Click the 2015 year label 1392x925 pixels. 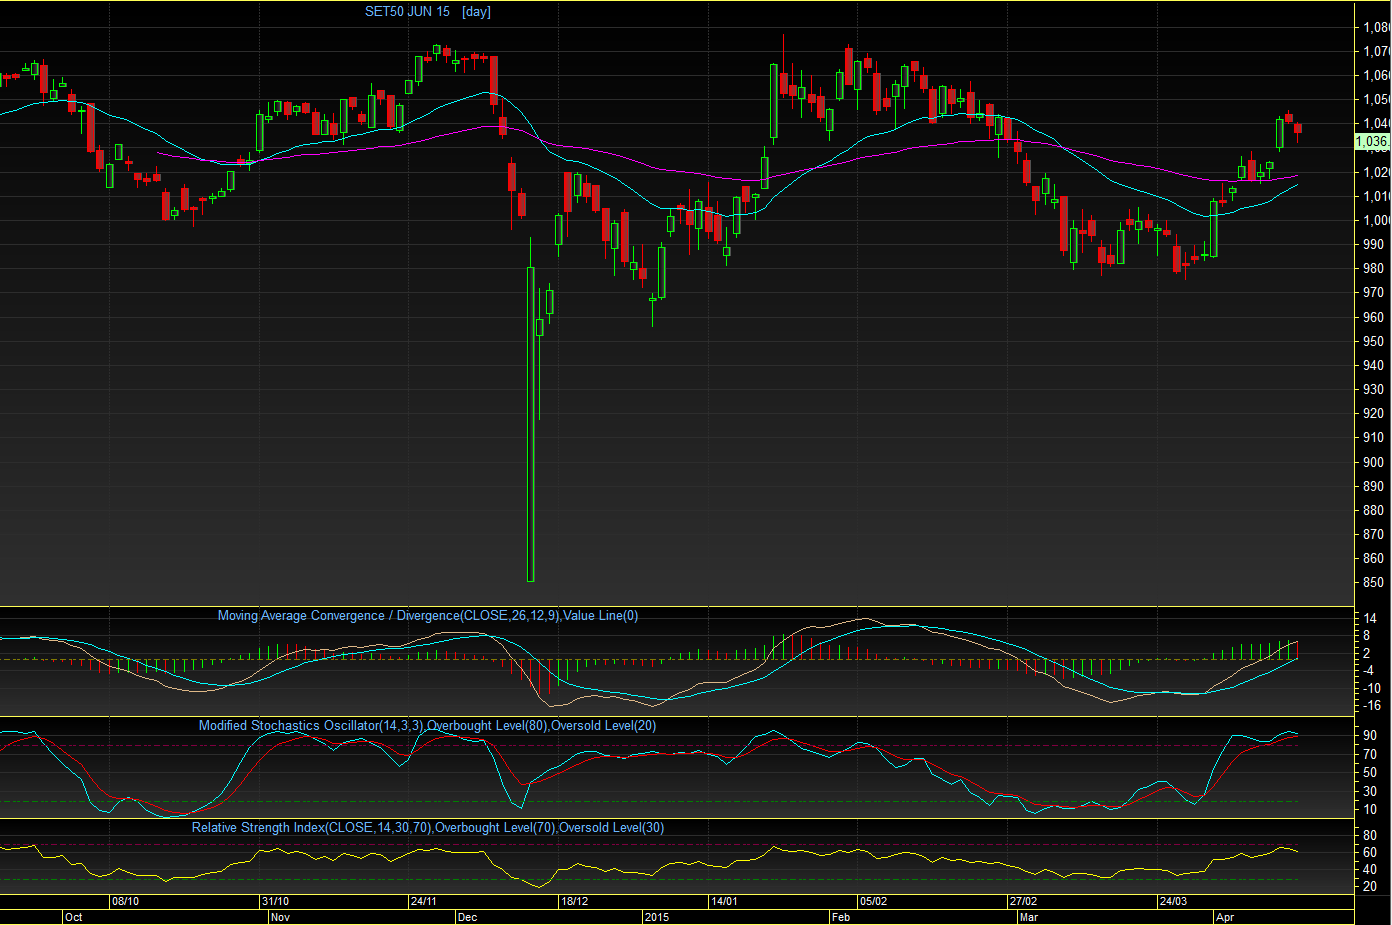657,917
